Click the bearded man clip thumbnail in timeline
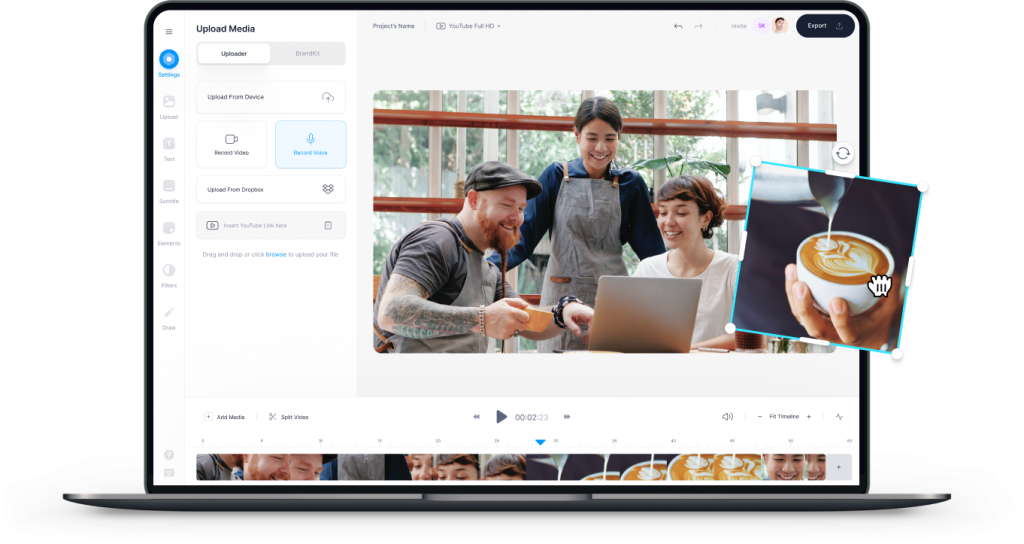Image resolution: width=1024 pixels, height=544 pixels. click(268, 467)
